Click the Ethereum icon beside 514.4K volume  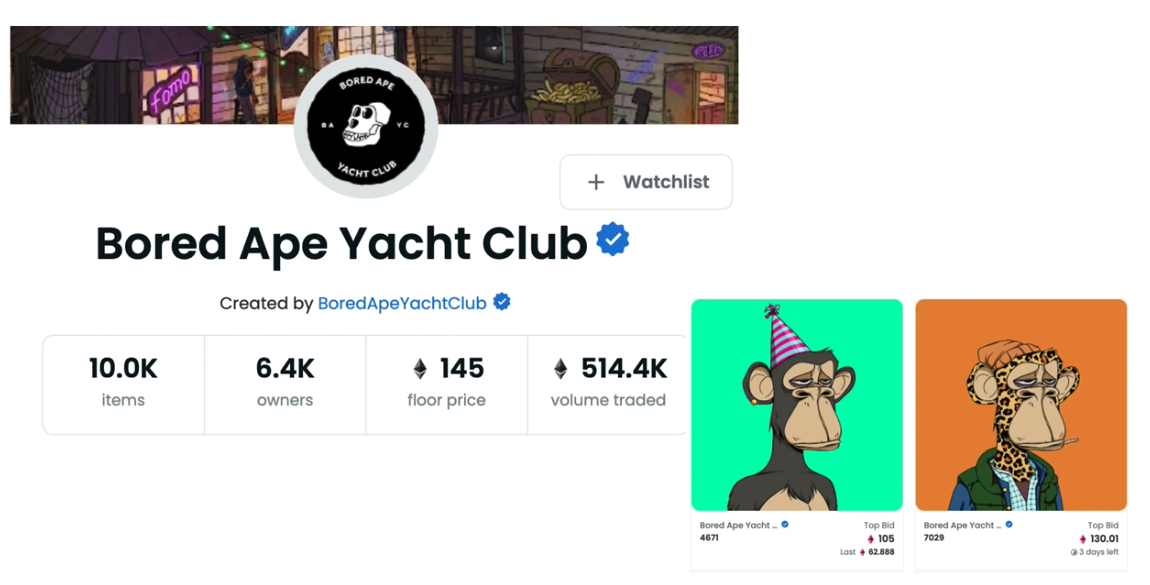pyautogui.click(x=560, y=369)
